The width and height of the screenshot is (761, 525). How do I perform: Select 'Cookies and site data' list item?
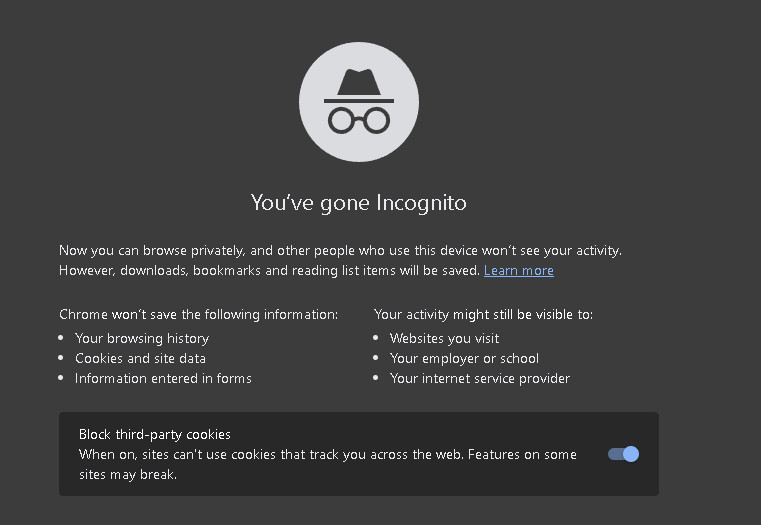click(140, 358)
